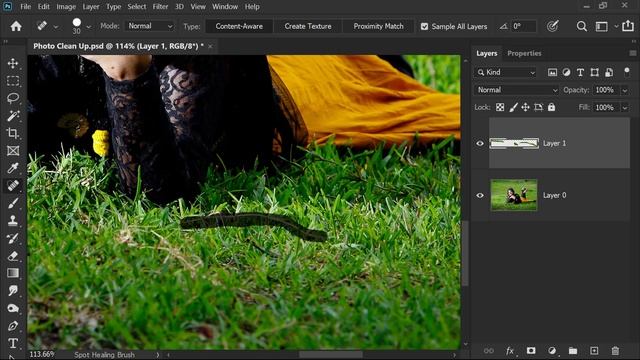Select the Crop tool

[13, 133]
